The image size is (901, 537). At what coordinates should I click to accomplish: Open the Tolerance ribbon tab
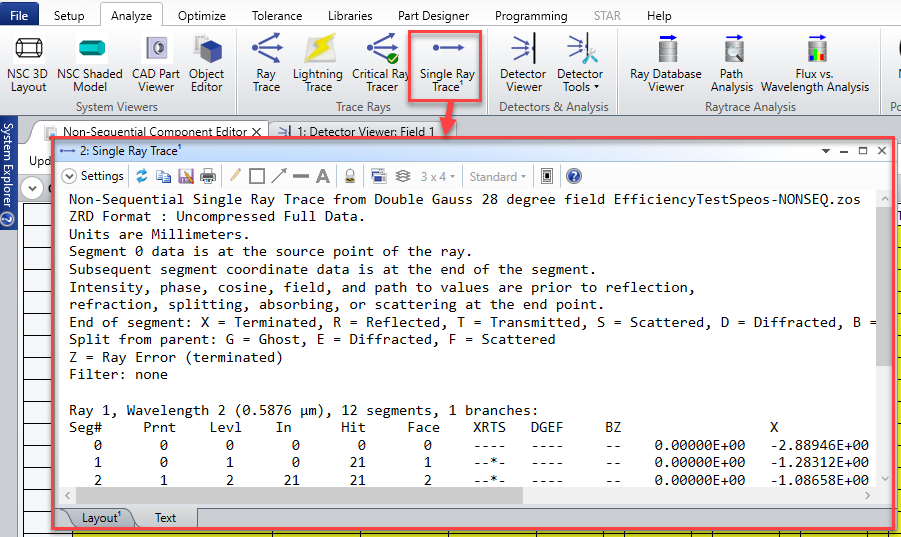[x=277, y=16]
